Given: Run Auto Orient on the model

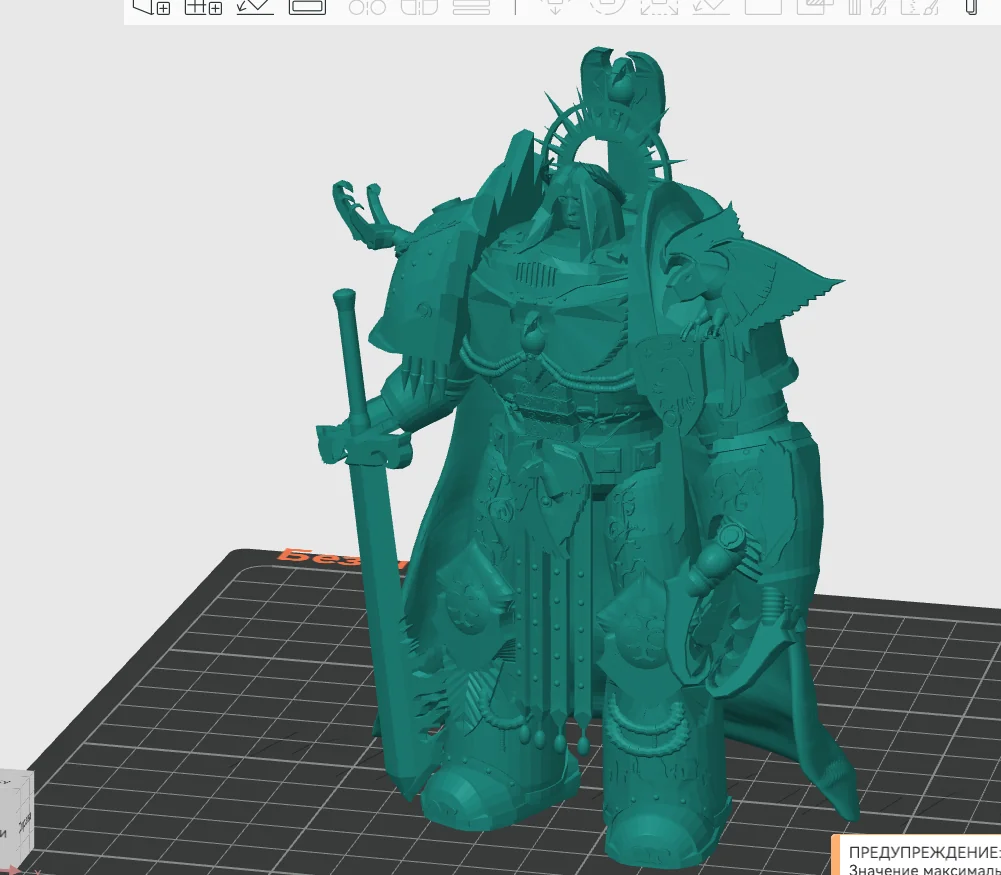Looking at the screenshot, I should pos(255,7).
